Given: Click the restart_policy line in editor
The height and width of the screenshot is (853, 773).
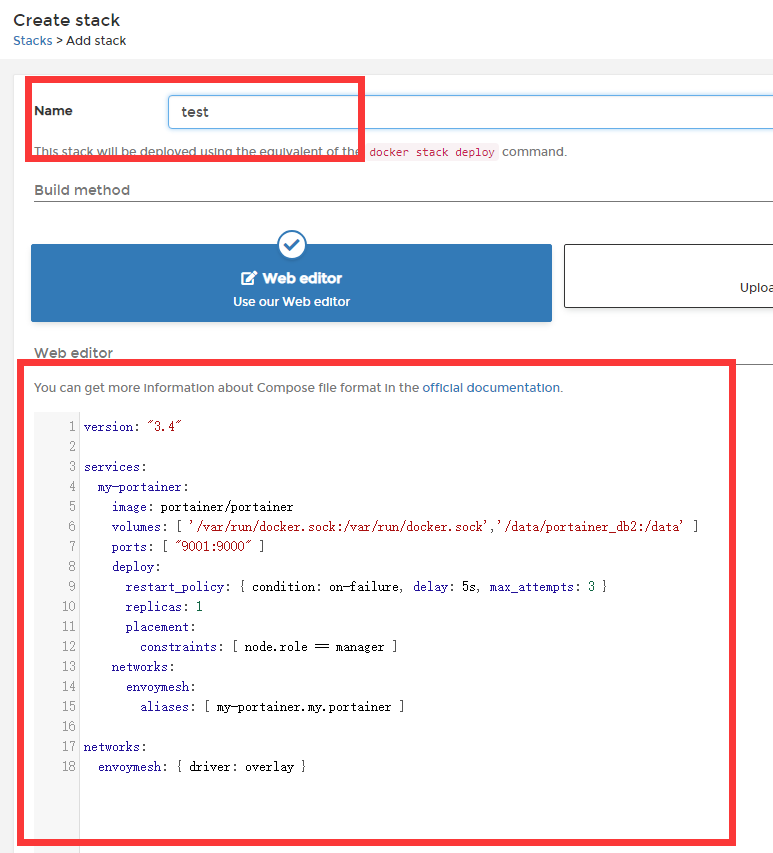Looking at the screenshot, I should [366, 586].
